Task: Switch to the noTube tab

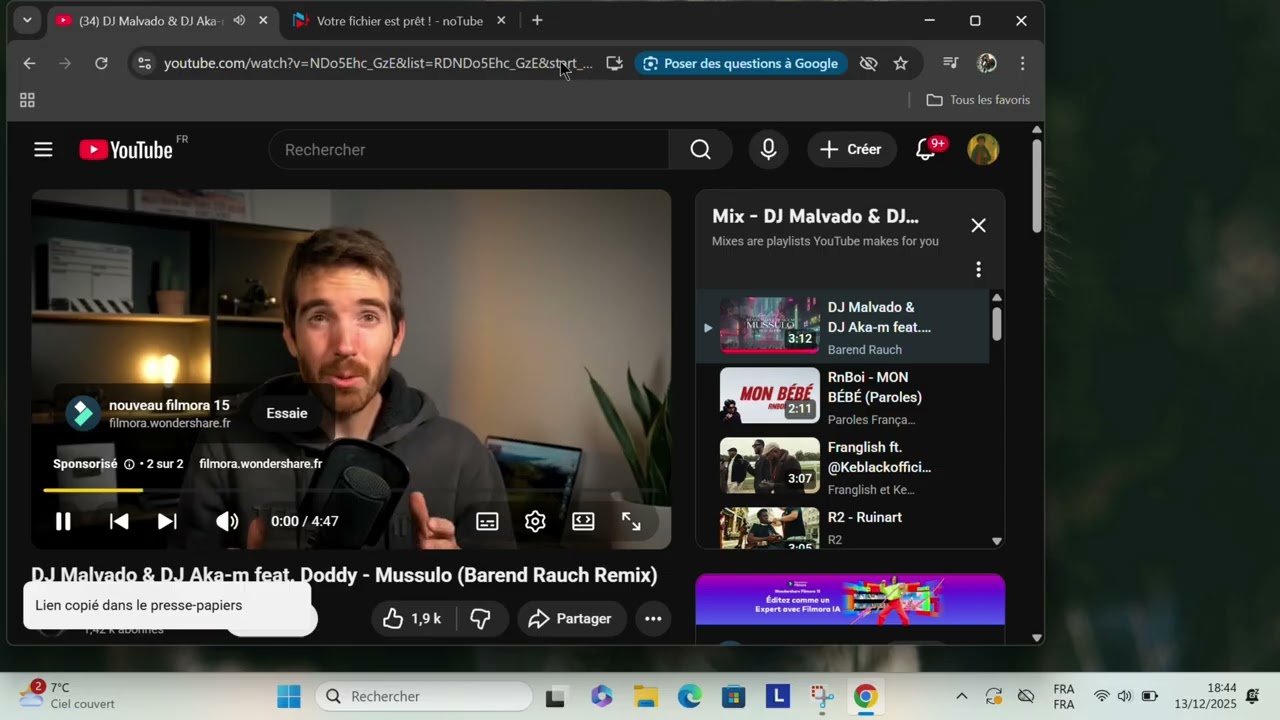Action: tap(399, 20)
